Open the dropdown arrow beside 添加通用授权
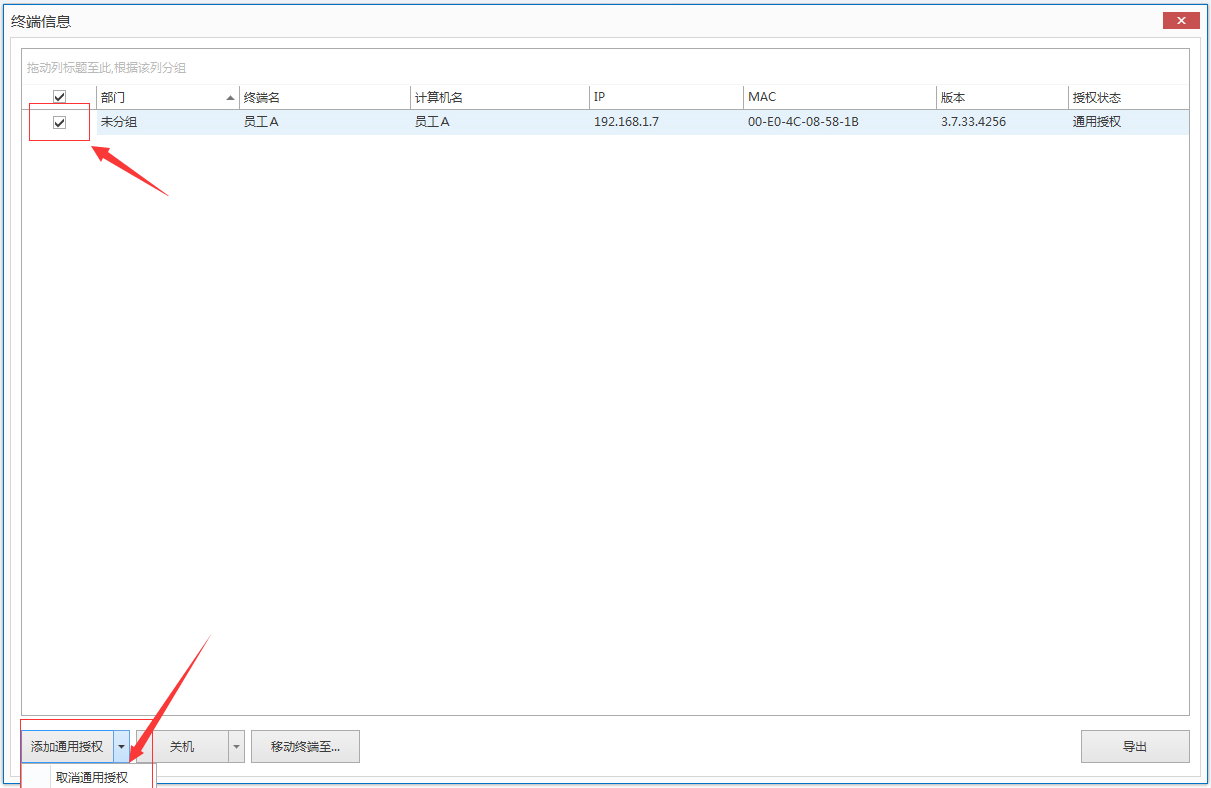The width and height of the screenshot is (1211, 788). tap(121, 747)
